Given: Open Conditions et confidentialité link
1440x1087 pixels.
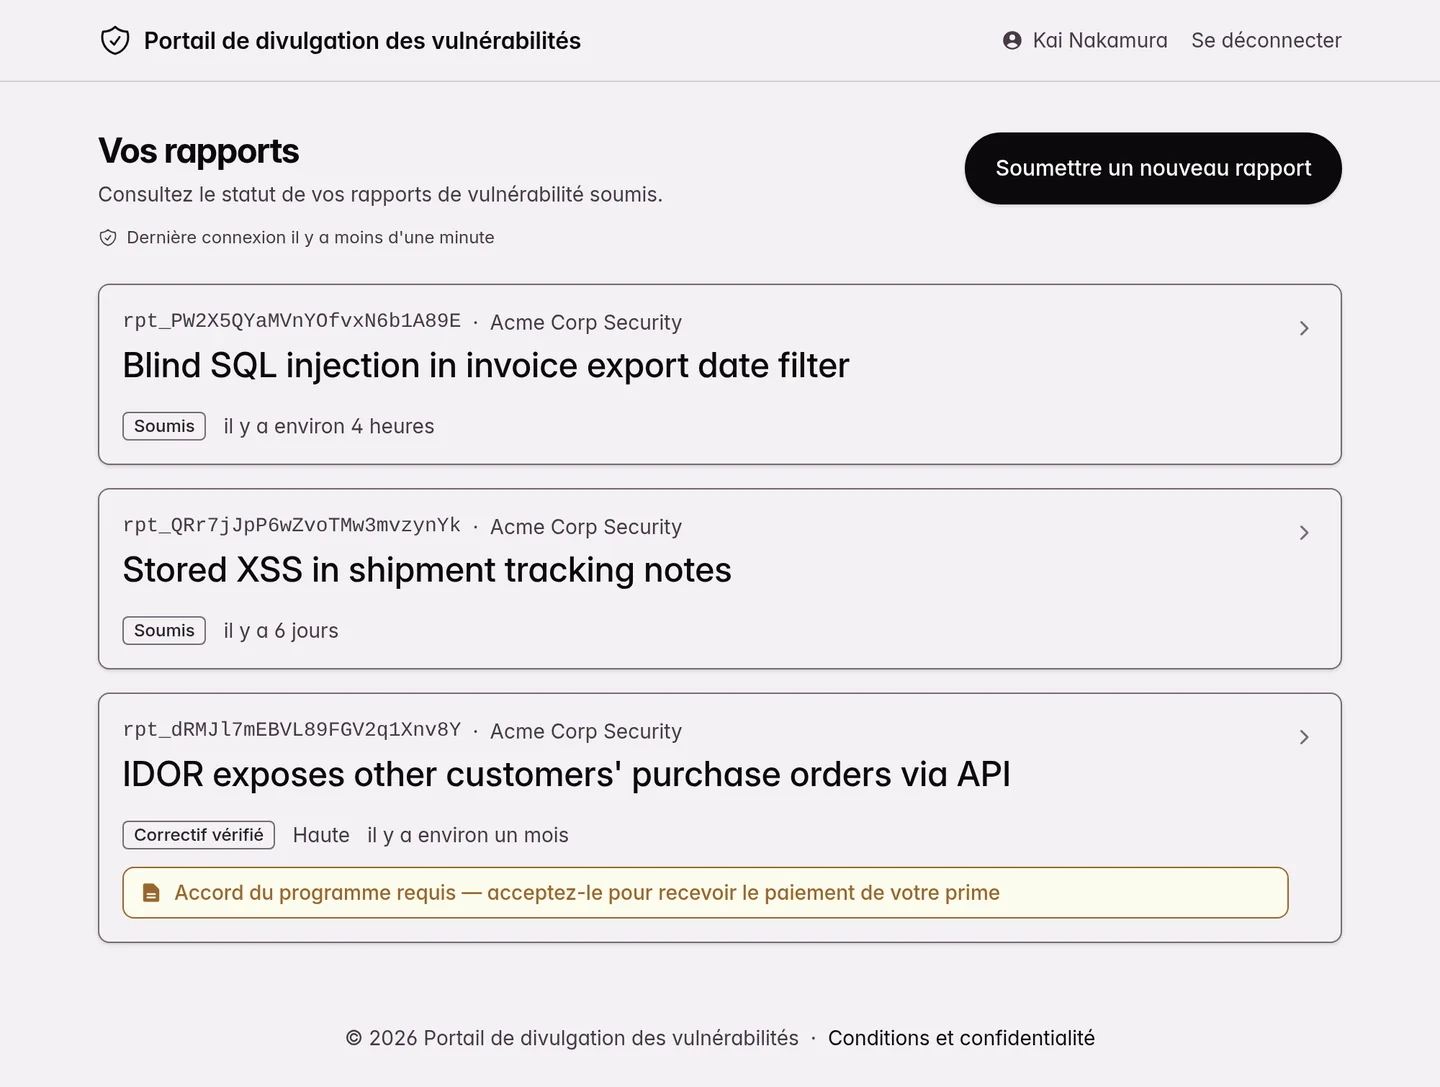Looking at the screenshot, I should coord(961,1038).
